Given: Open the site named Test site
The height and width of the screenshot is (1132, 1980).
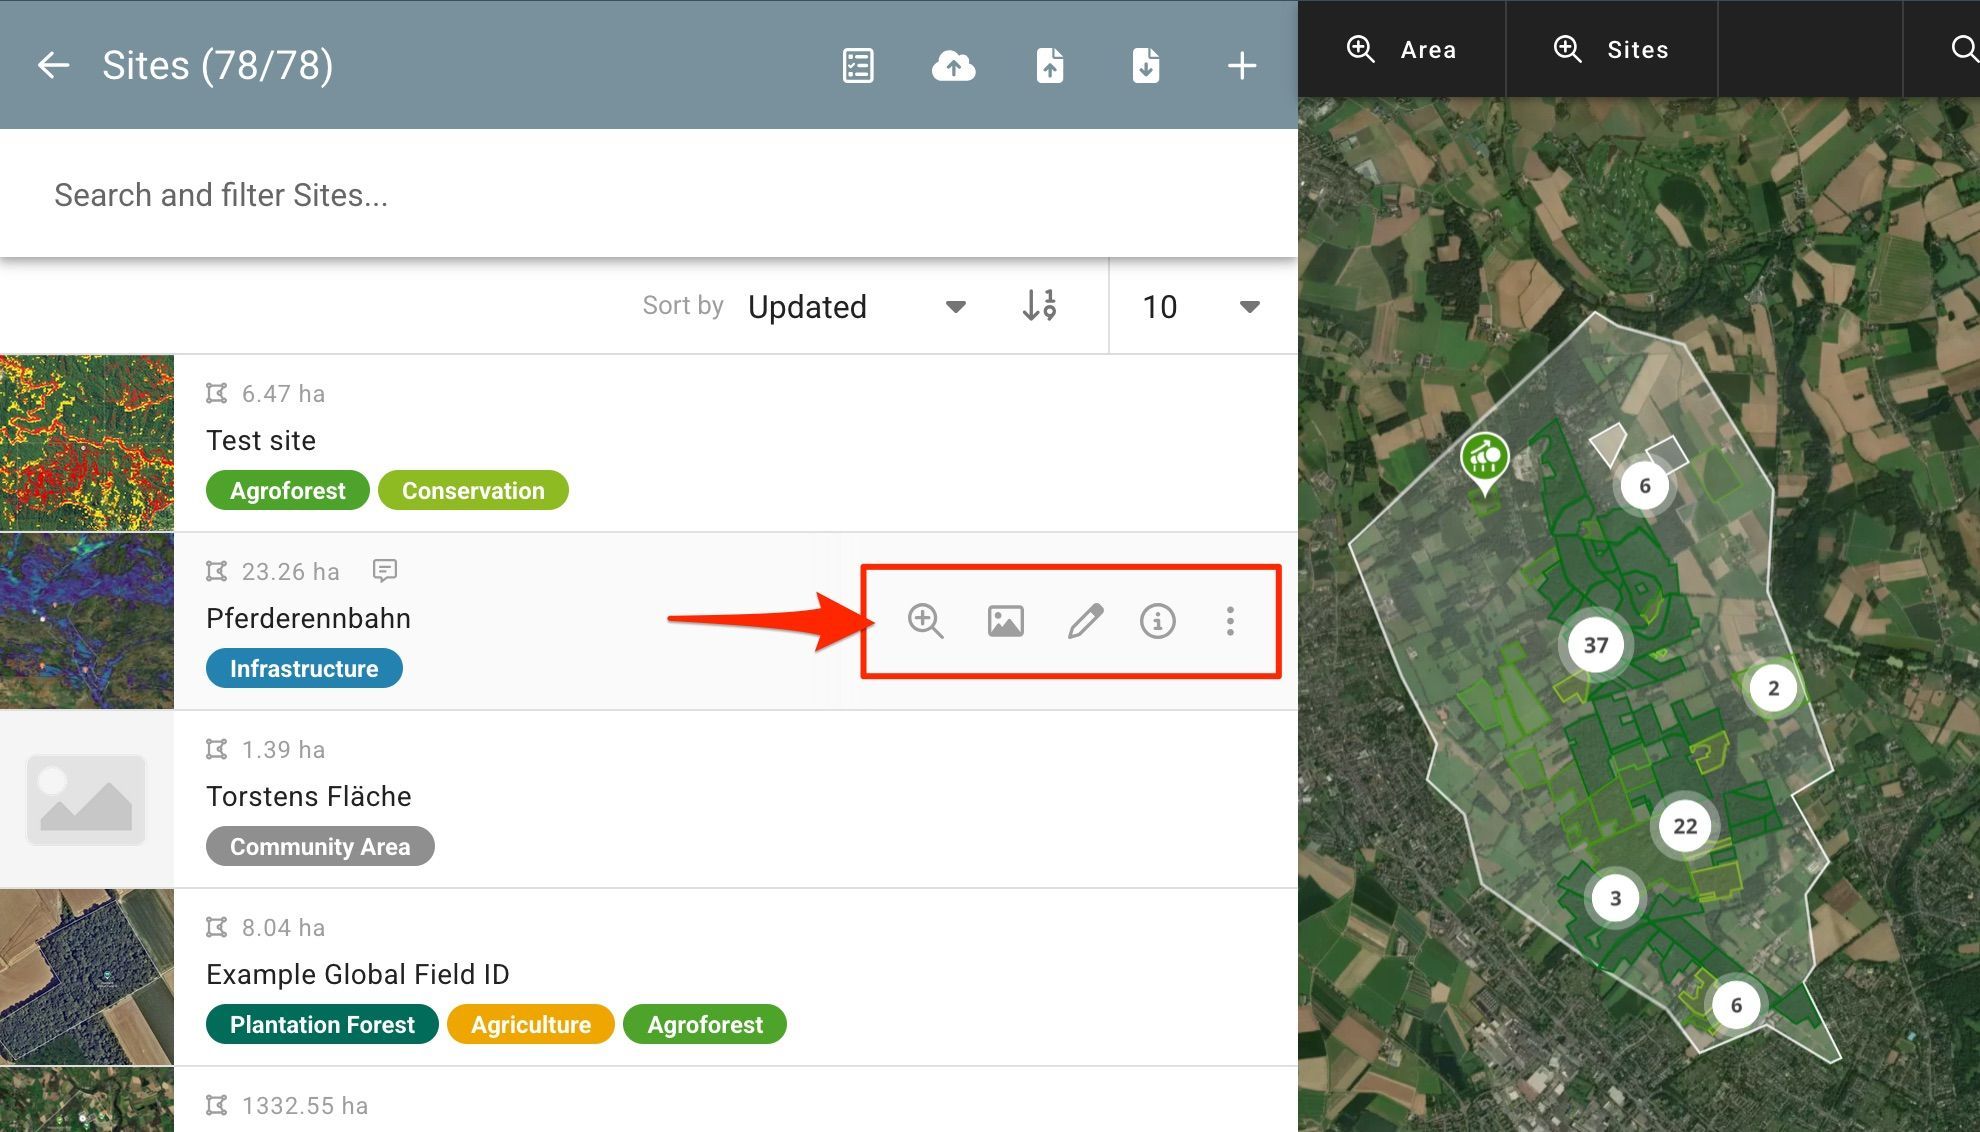Looking at the screenshot, I should [x=261, y=441].
